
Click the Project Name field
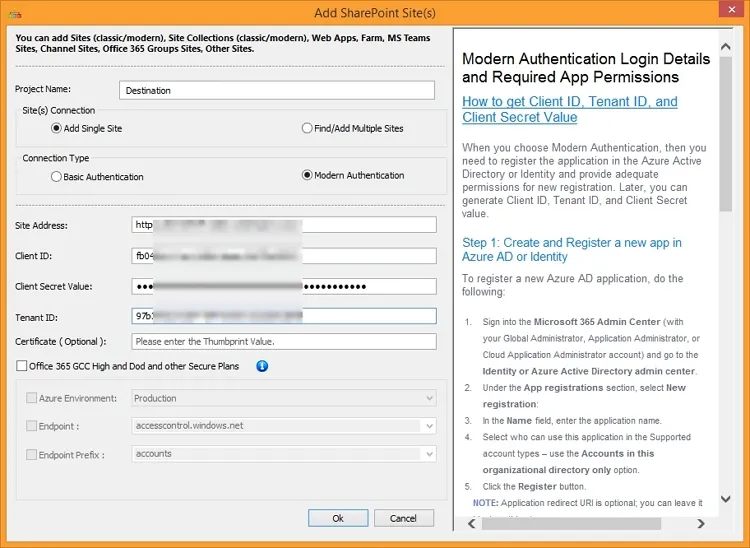(277, 90)
